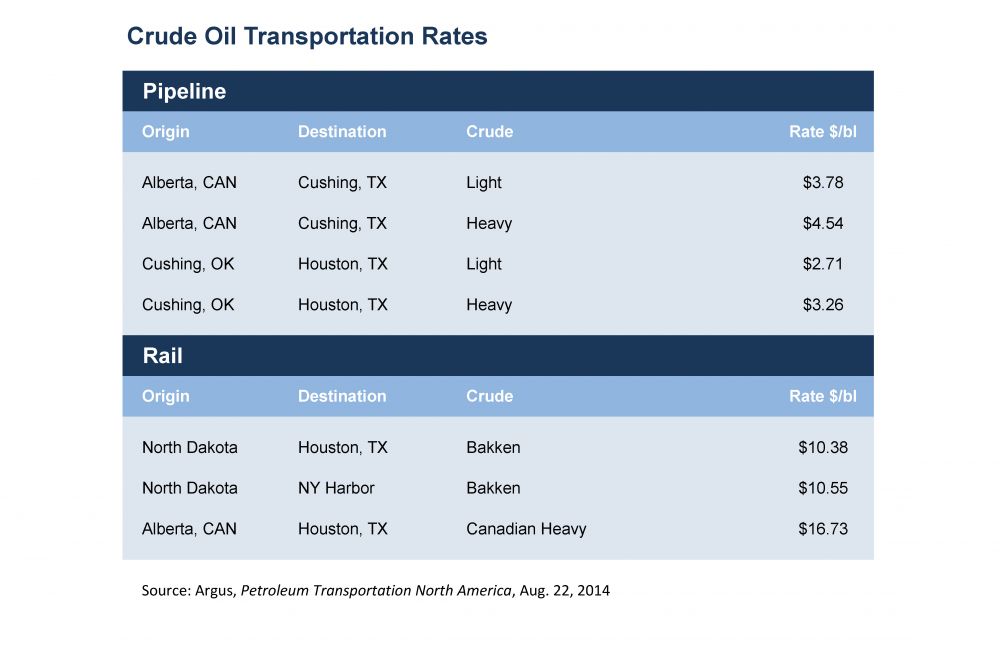Select the Pipeline section header
Image resolution: width=1000 pixels, height=653 pixels.
click(x=184, y=92)
